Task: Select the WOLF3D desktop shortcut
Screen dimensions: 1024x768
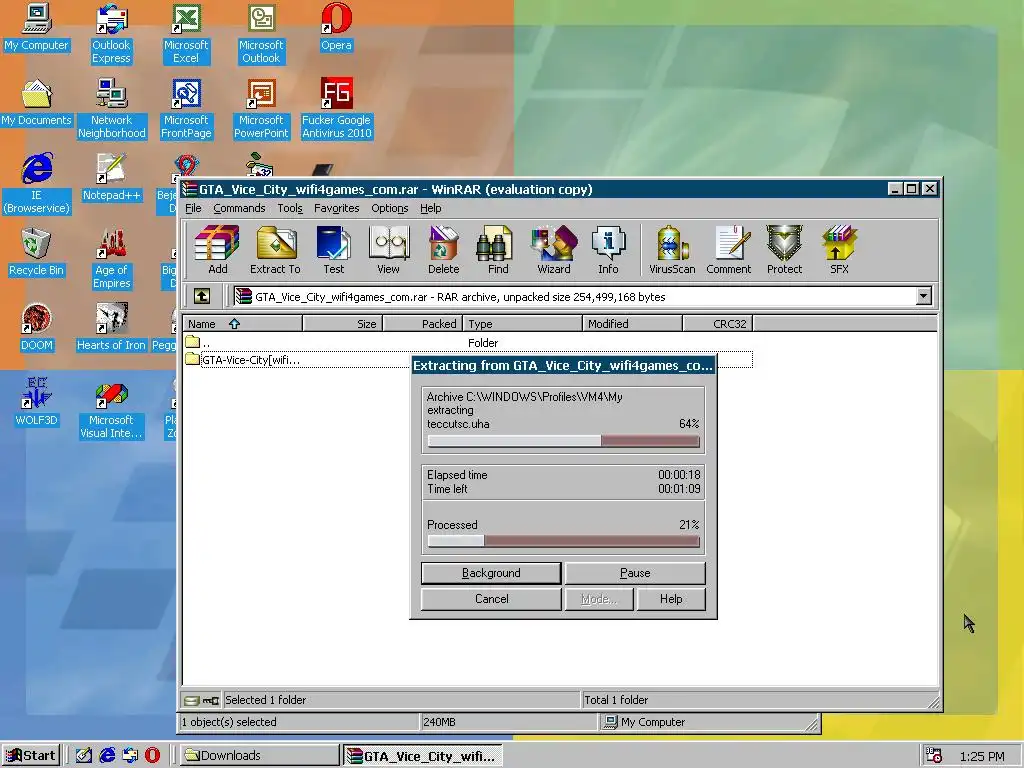Action: 37,402
